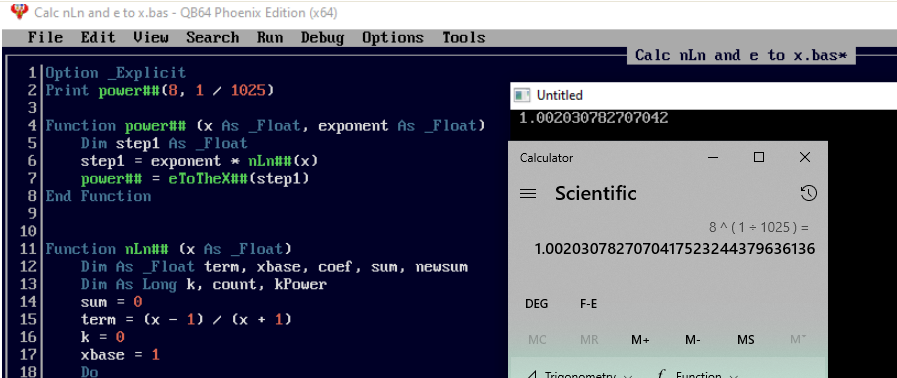Click line 12 Dim As _Float term, xbase
The width and height of the screenshot is (897, 378).
(x=274, y=267)
